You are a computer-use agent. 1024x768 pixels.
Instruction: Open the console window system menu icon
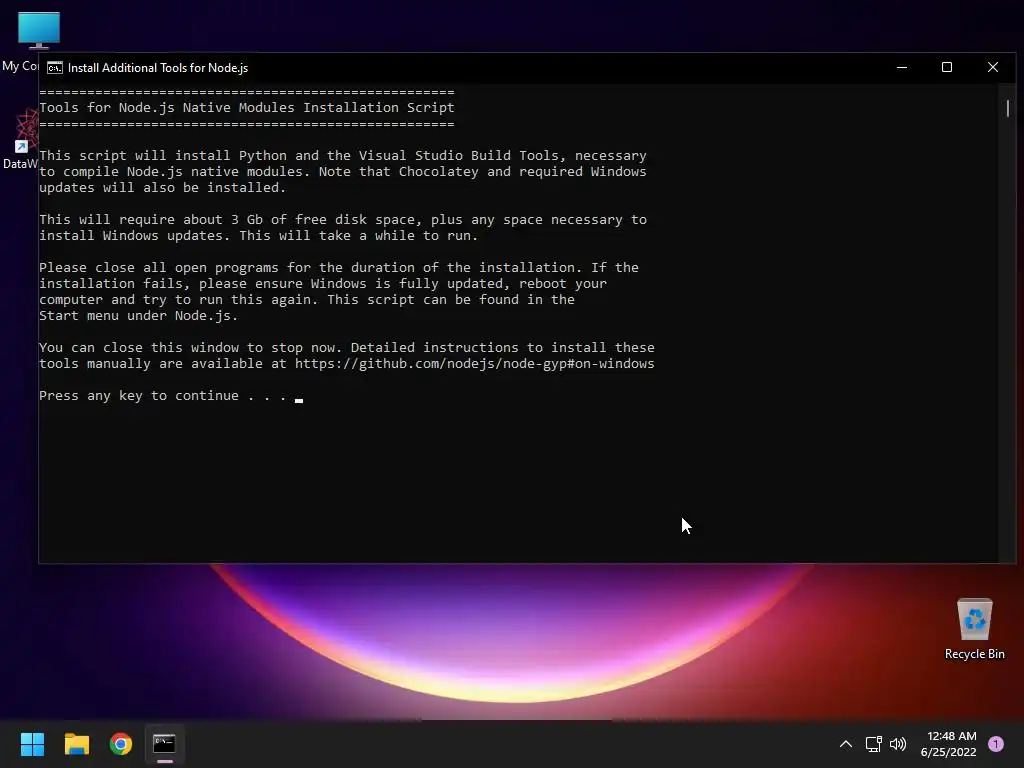point(55,68)
